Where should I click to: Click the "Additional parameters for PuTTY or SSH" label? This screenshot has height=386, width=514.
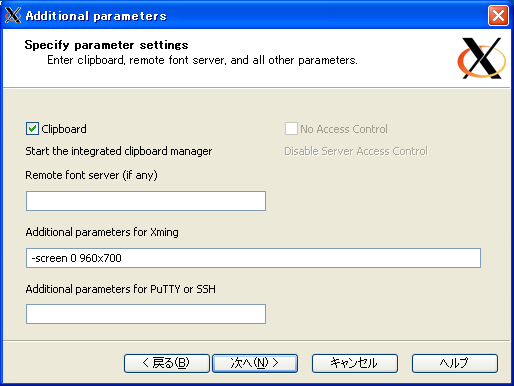121,289
